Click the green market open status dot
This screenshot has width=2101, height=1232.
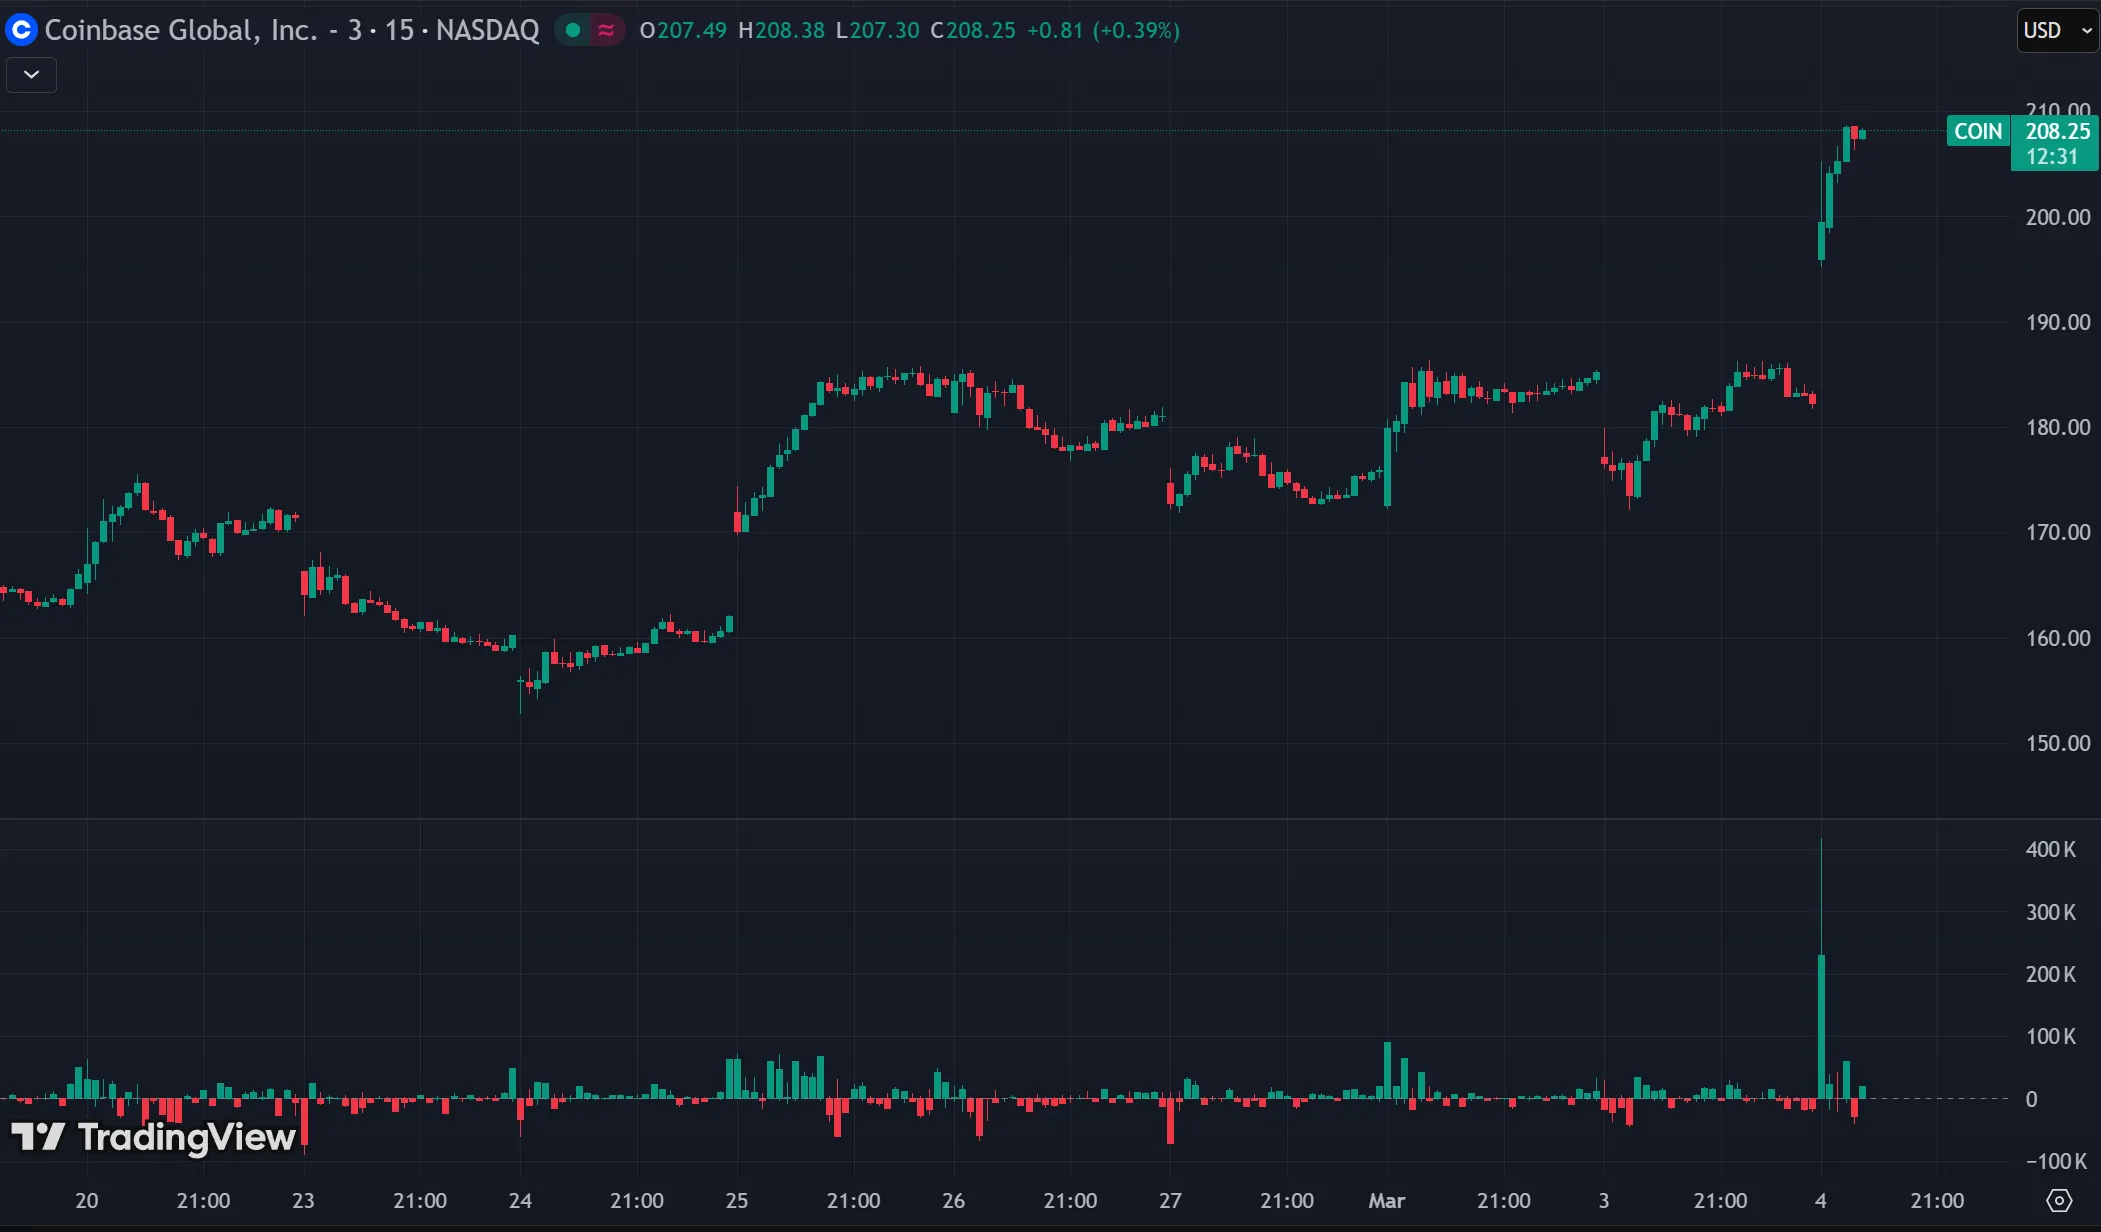pos(573,30)
